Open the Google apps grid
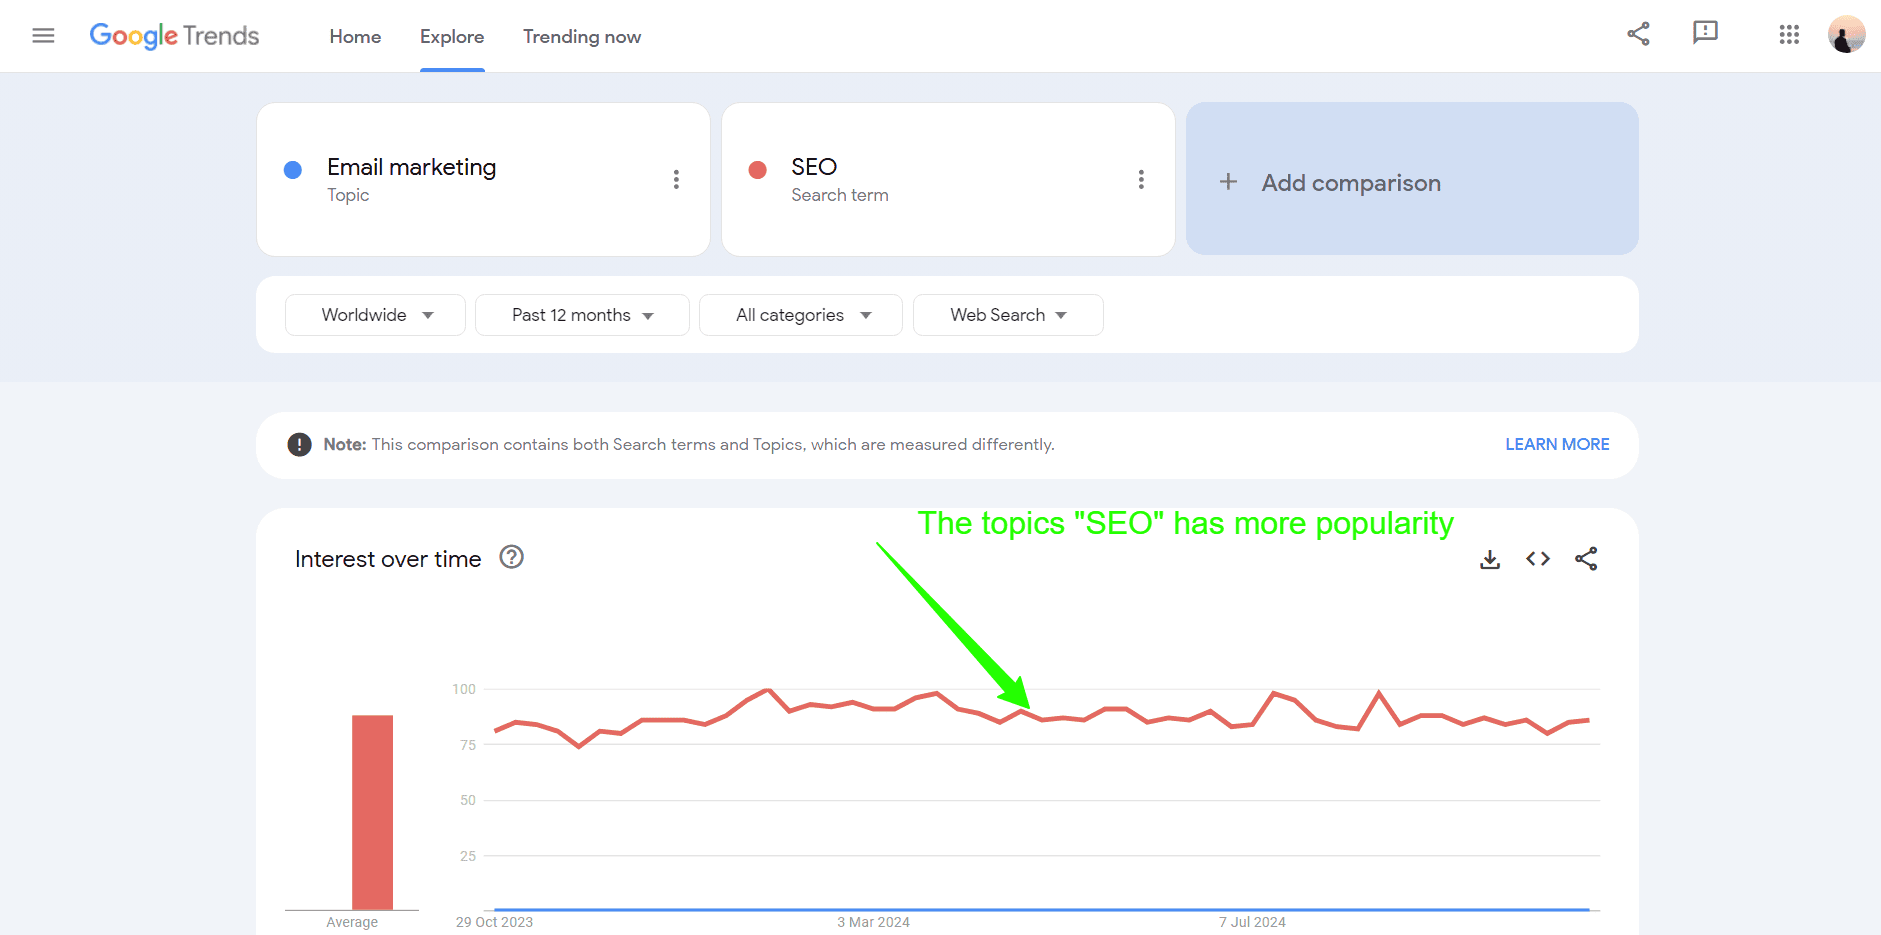 coord(1789,35)
